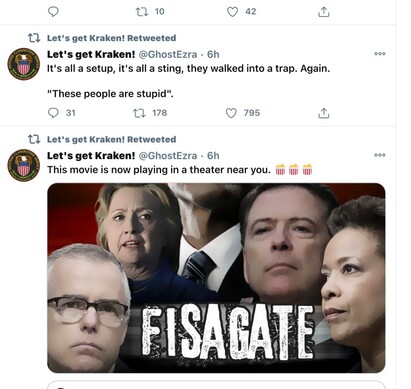Screen dimensions: 411x389
Task: Open the second "Let's get Kraken! Retweeted" label
Action: [x=111, y=139]
